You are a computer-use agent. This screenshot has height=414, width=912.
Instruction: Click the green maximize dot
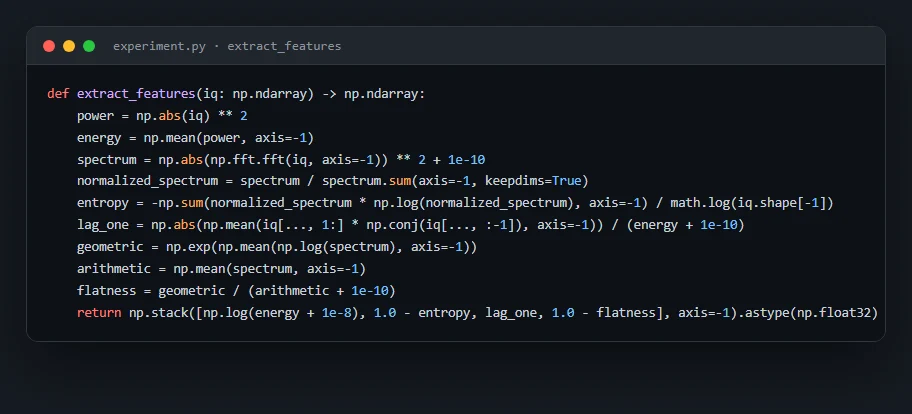pos(89,46)
